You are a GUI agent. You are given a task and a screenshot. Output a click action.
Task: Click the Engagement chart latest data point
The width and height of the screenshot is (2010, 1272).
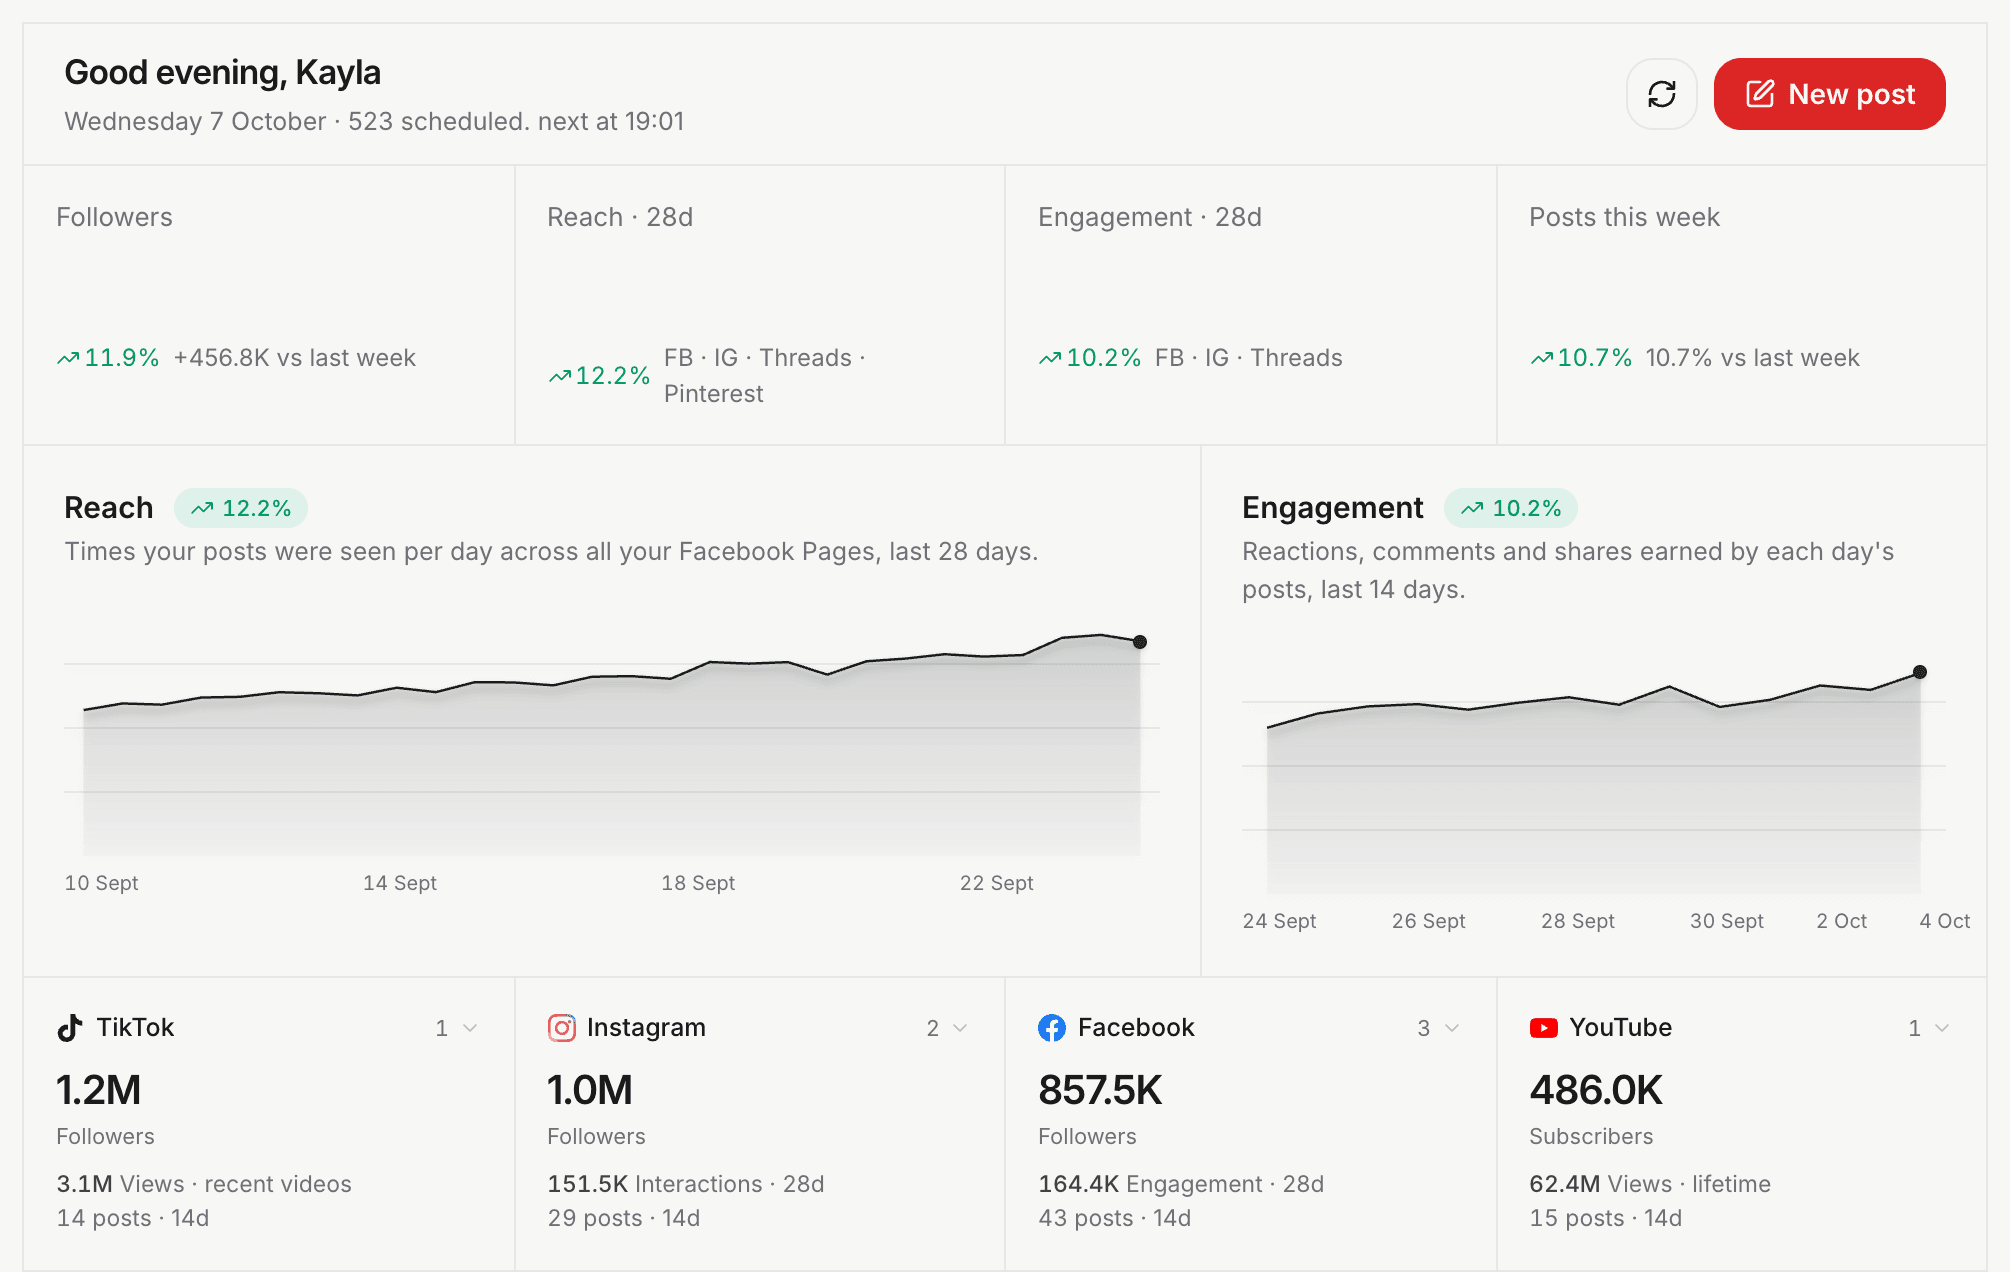tap(1920, 672)
